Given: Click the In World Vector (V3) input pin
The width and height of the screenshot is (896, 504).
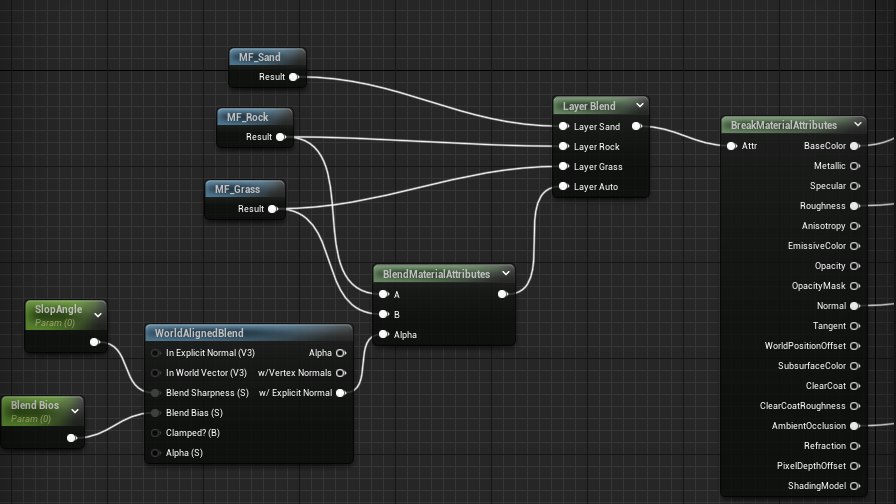Looking at the screenshot, I should tap(155, 373).
